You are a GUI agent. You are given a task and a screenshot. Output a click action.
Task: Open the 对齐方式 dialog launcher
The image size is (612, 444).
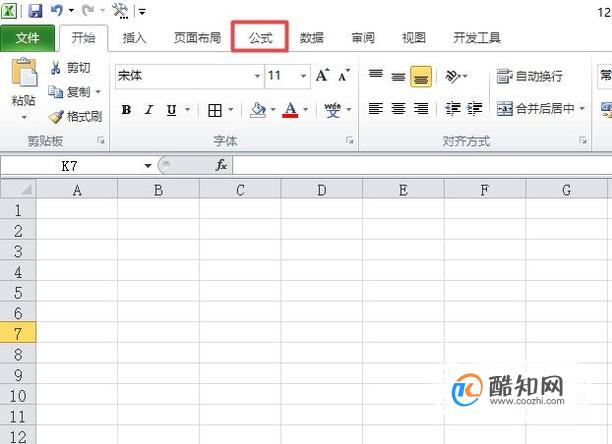584,140
